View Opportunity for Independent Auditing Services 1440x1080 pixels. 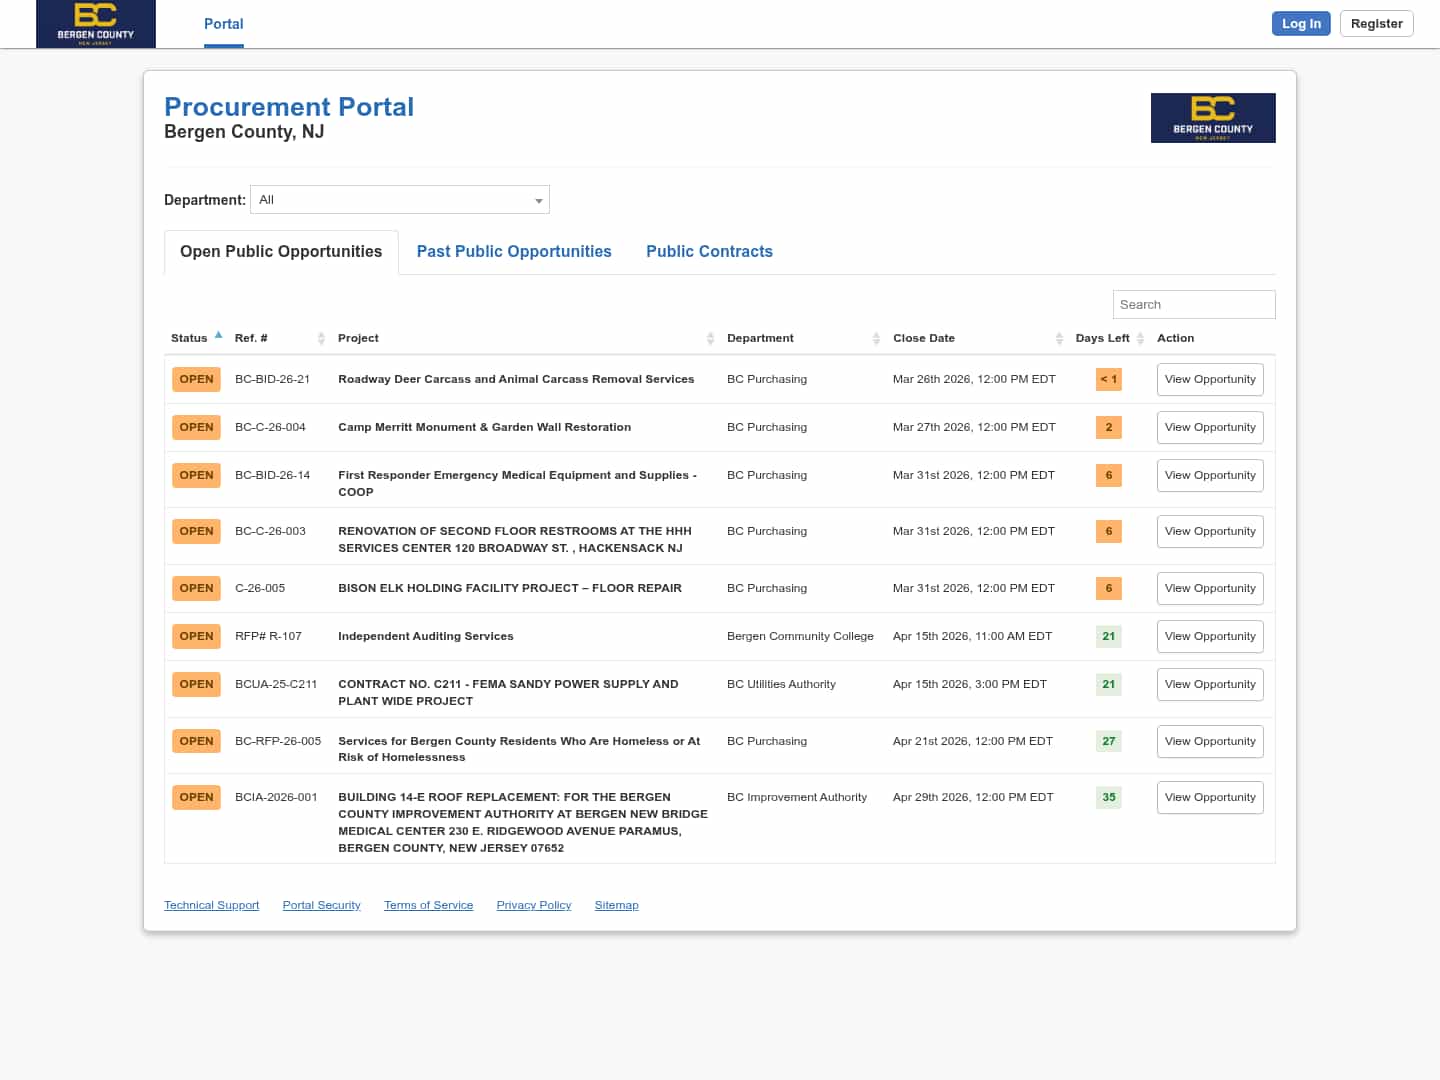point(1210,636)
